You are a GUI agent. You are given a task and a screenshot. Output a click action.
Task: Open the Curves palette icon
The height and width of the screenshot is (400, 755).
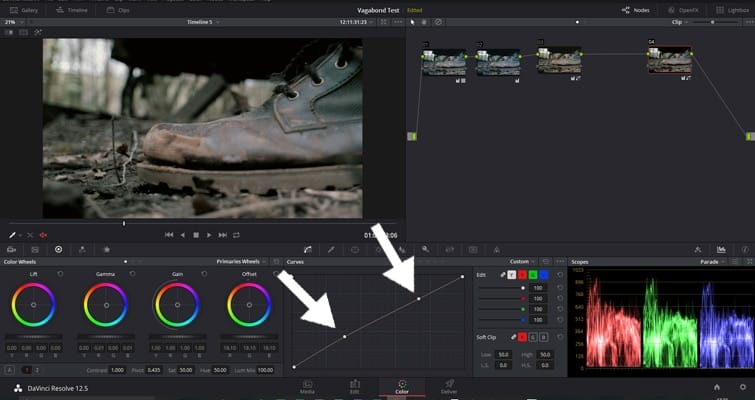point(309,249)
